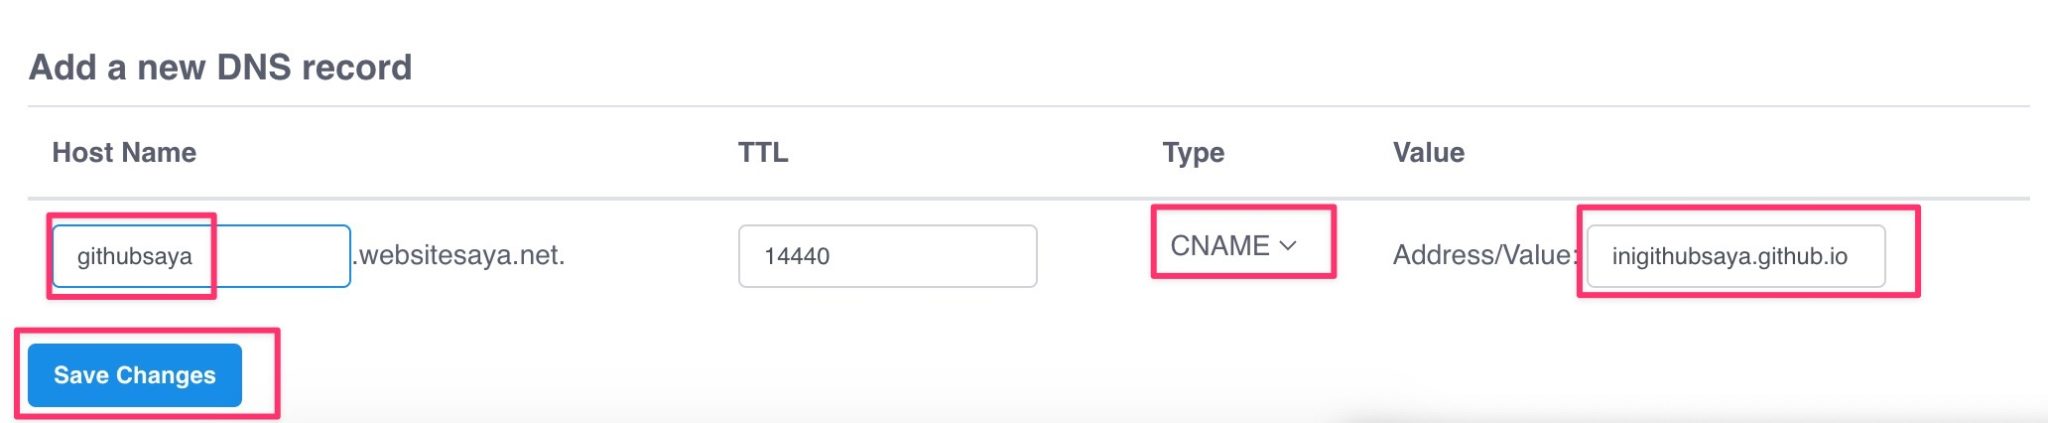Click the Address/Value label
This screenshot has width=2048, height=423.
point(1482,255)
